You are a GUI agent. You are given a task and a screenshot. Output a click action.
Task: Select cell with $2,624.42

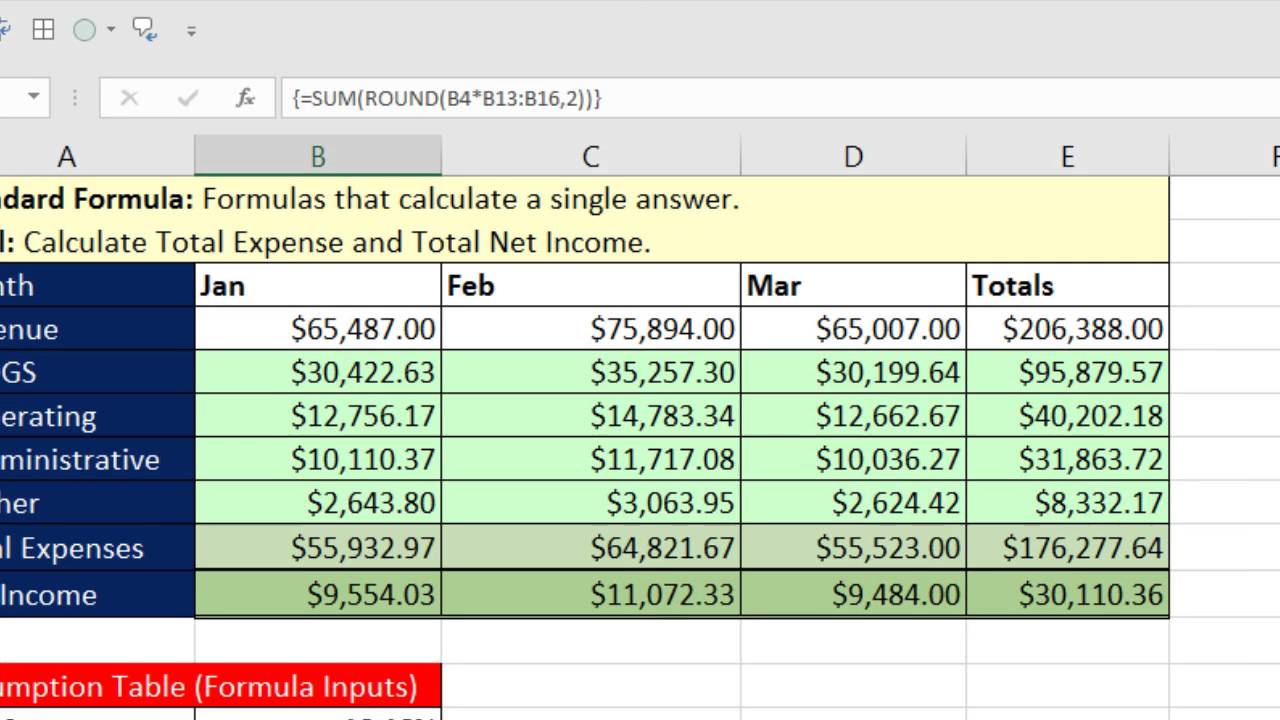point(853,502)
